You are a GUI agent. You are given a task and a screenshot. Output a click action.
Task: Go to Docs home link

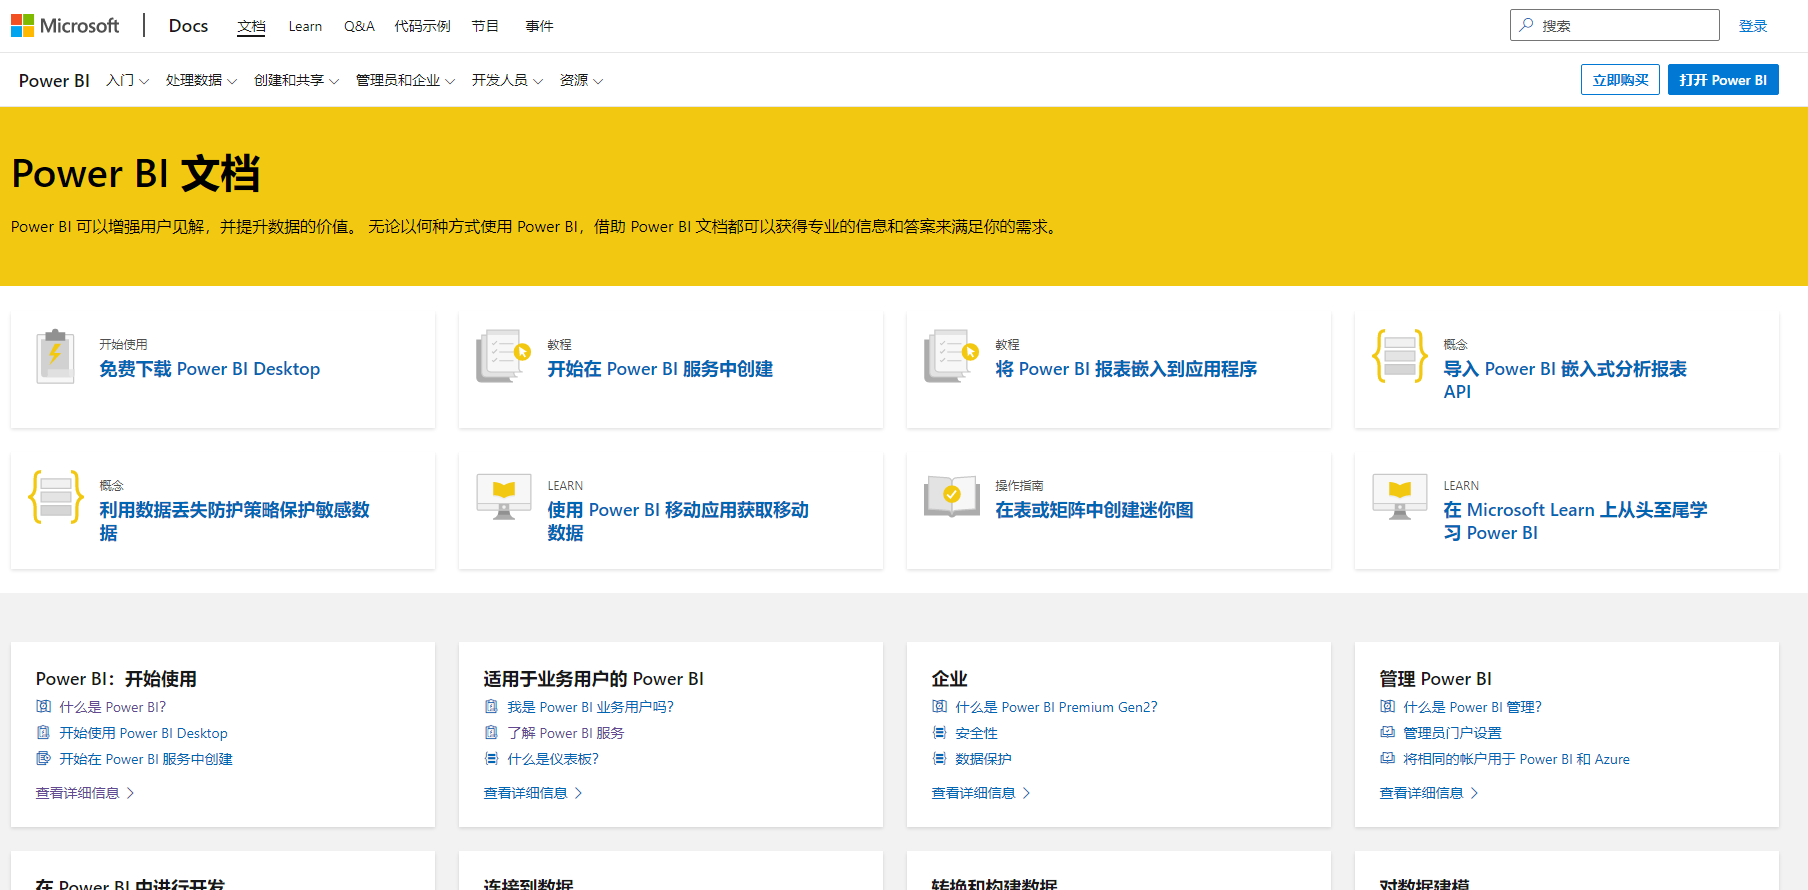coord(188,26)
